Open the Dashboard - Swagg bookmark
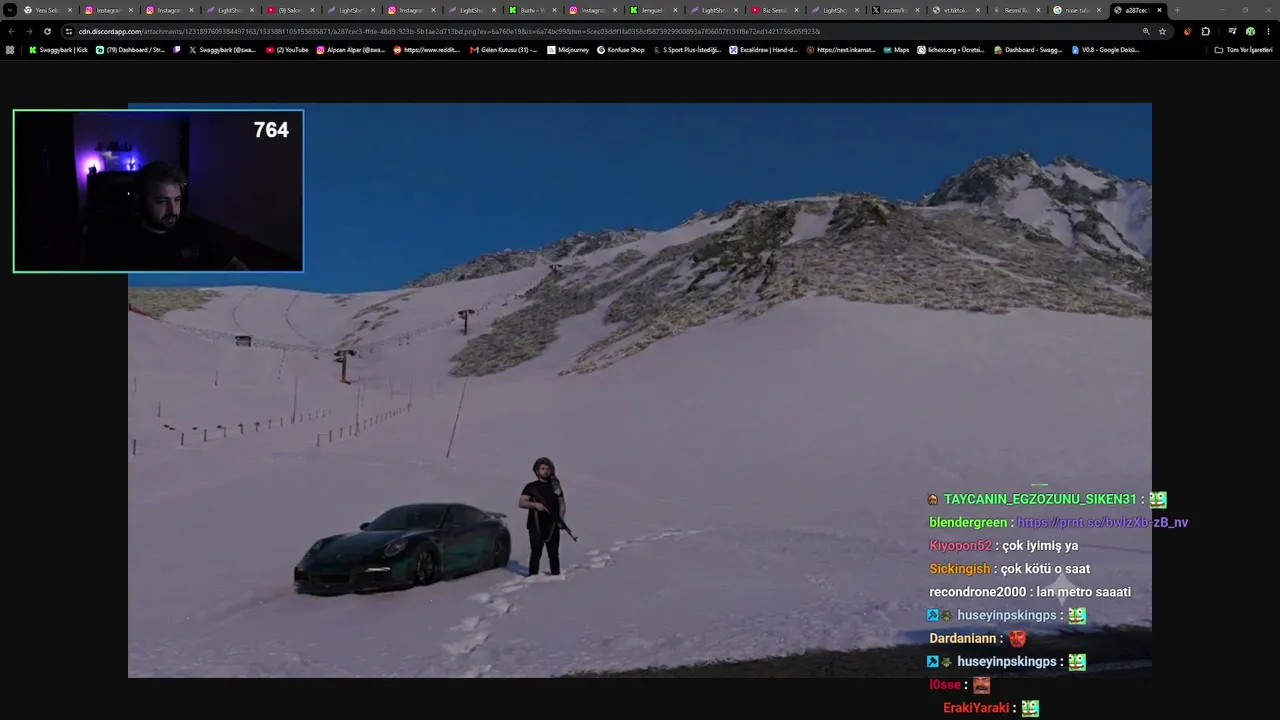This screenshot has height=720, width=1280. [x=1028, y=49]
